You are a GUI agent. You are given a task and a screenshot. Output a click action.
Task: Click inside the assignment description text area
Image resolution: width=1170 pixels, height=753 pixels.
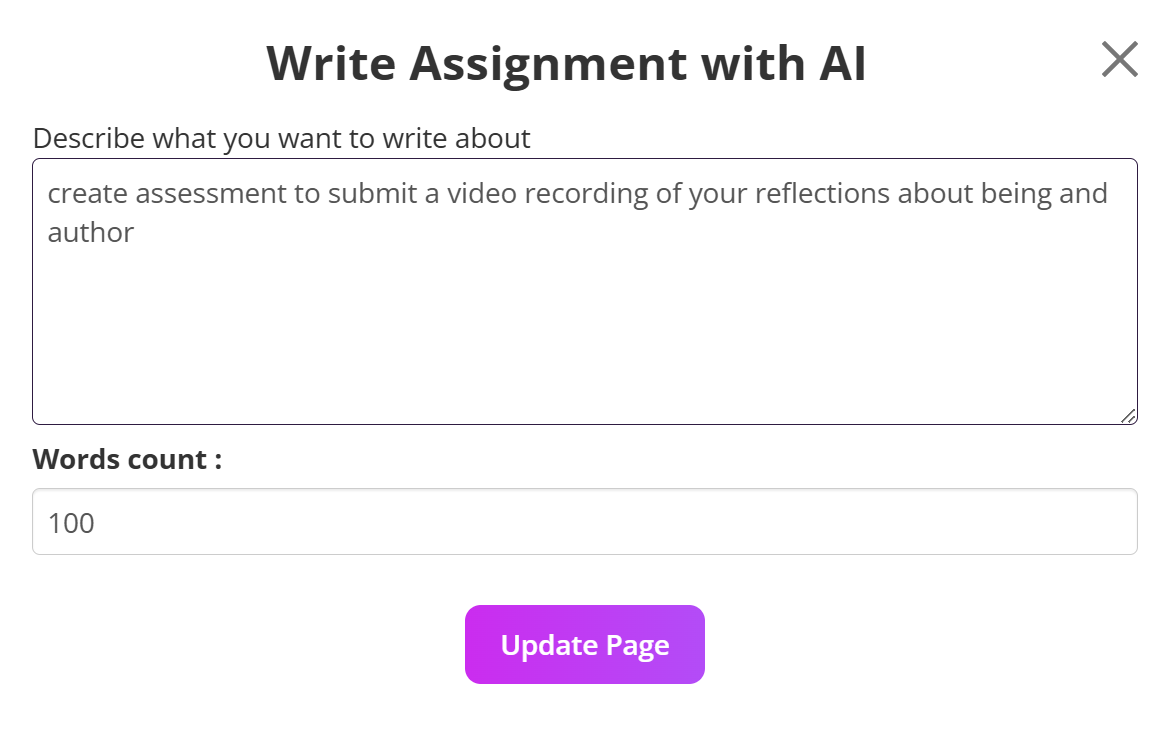click(x=584, y=320)
